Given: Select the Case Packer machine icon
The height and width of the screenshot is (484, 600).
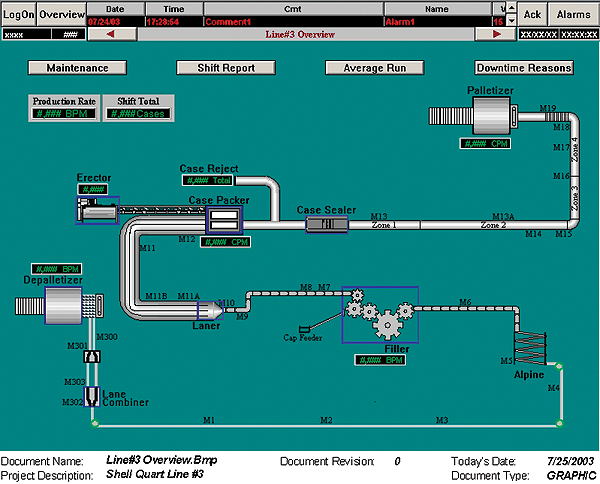Looking at the screenshot, I should coord(224,221).
